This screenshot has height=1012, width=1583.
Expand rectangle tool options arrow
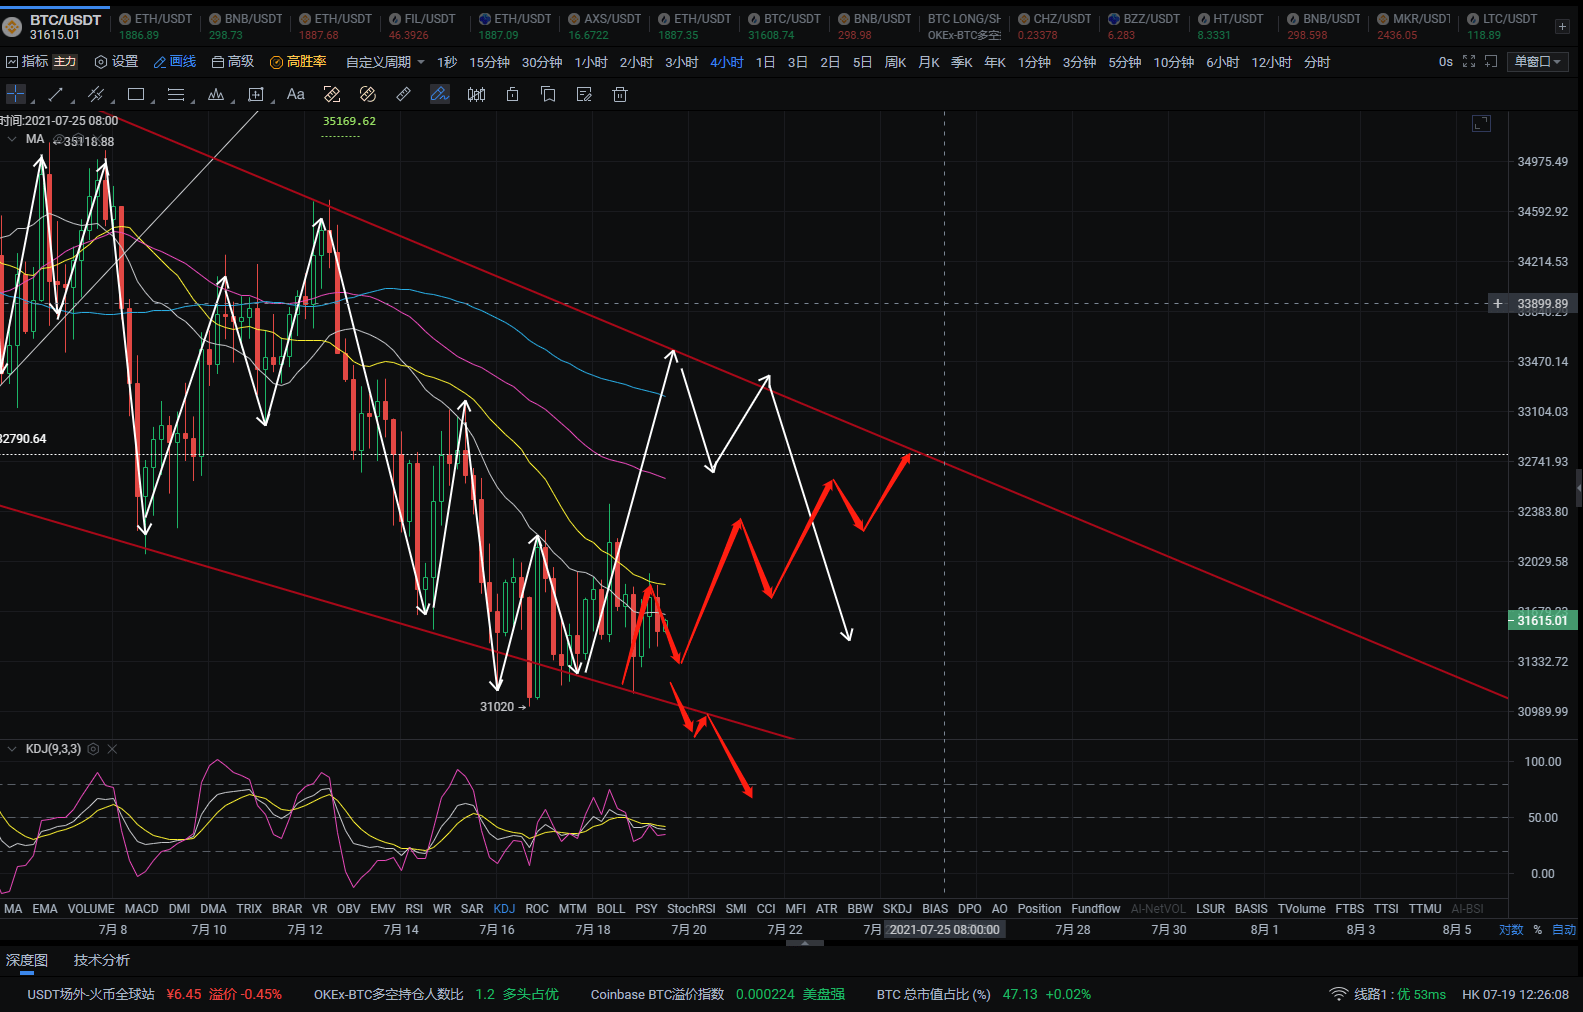coord(153,101)
